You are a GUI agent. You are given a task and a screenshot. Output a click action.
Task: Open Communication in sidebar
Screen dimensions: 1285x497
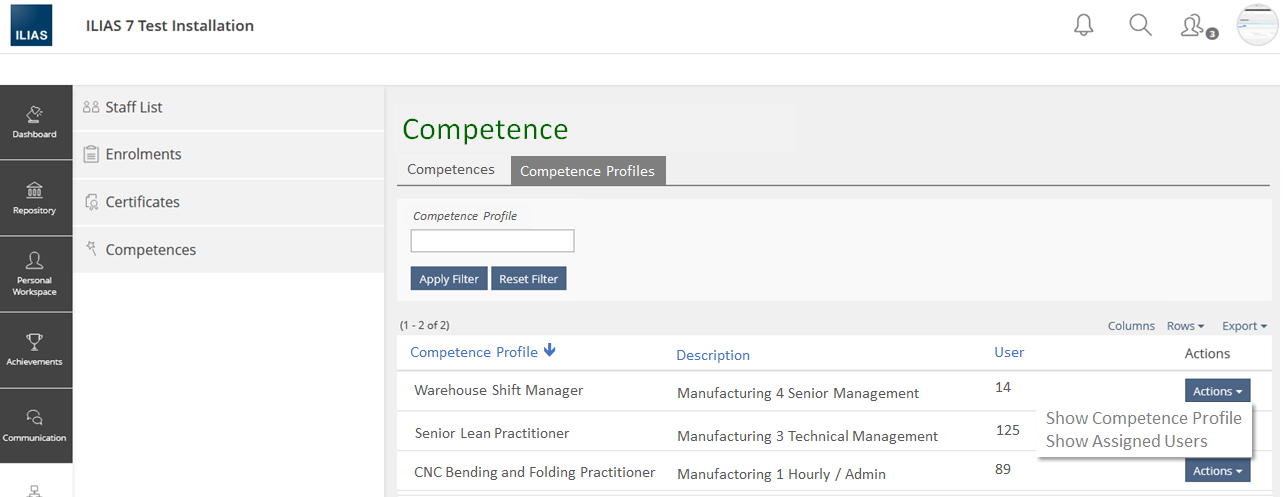point(35,426)
